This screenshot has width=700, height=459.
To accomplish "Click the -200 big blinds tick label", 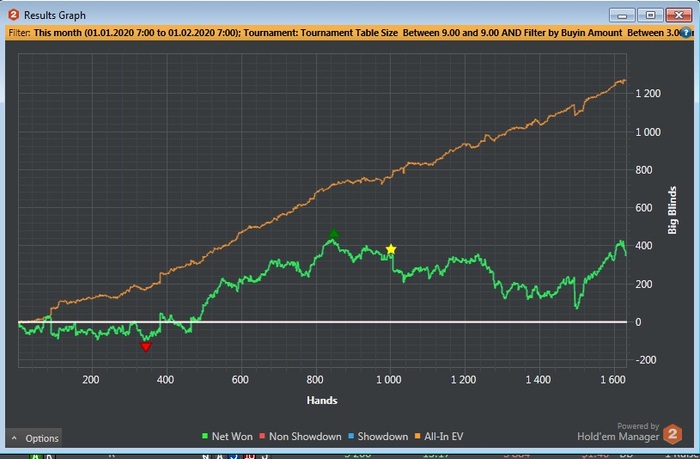I will click(x=646, y=360).
